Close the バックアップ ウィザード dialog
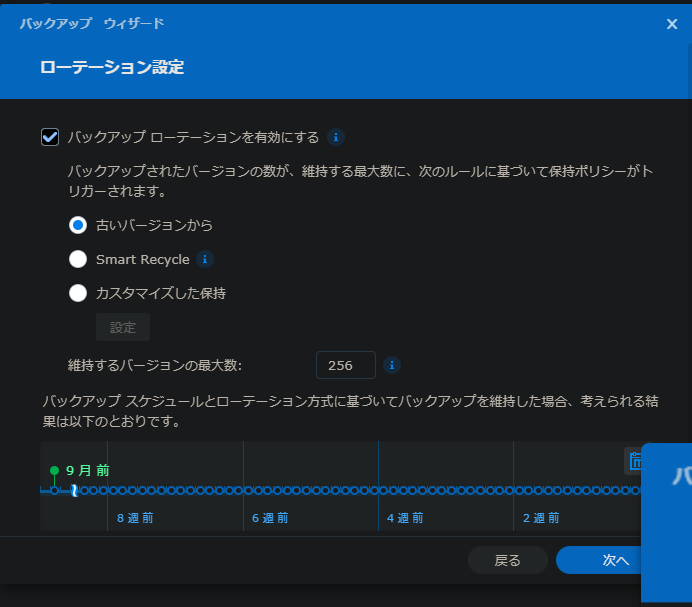692x607 pixels. [672, 24]
